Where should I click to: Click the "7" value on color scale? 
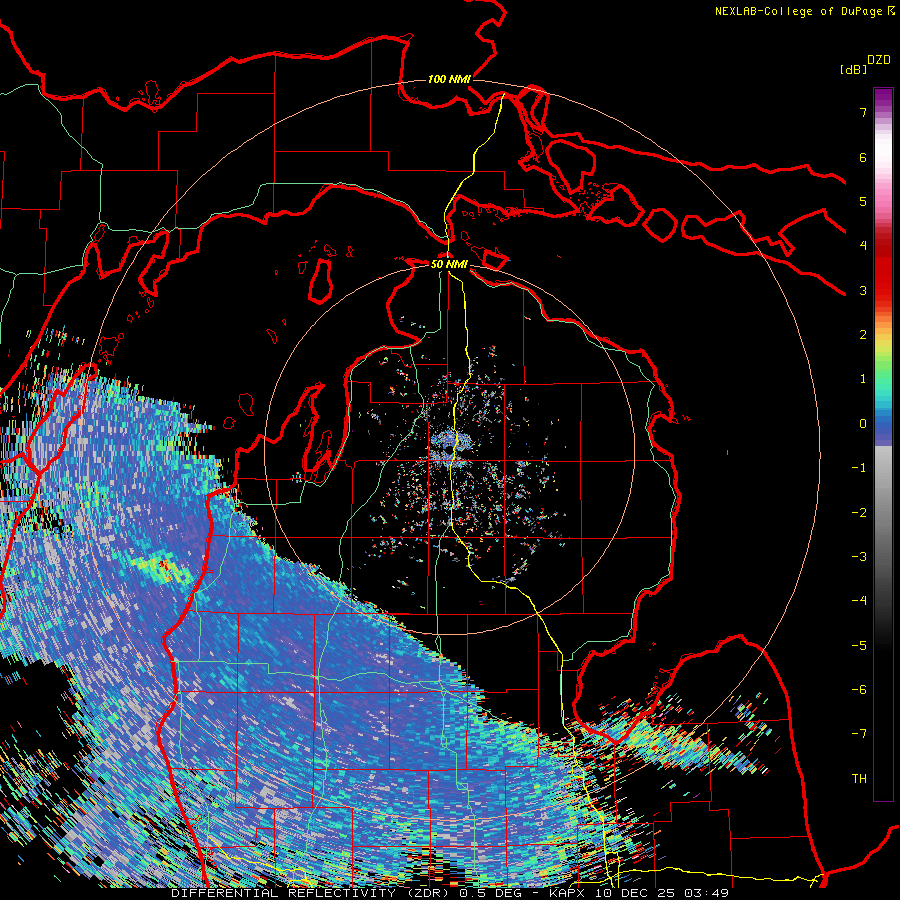point(863,112)
